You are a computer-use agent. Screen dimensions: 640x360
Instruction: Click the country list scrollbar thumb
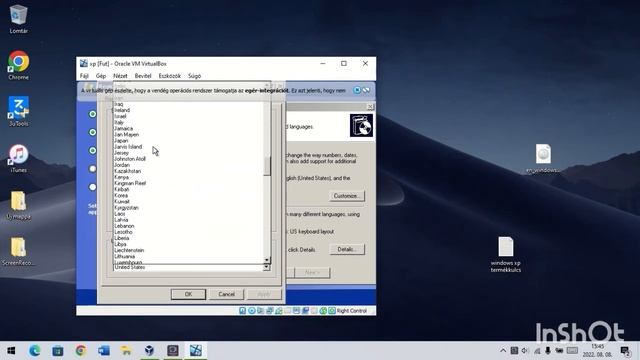click(267, 166)
